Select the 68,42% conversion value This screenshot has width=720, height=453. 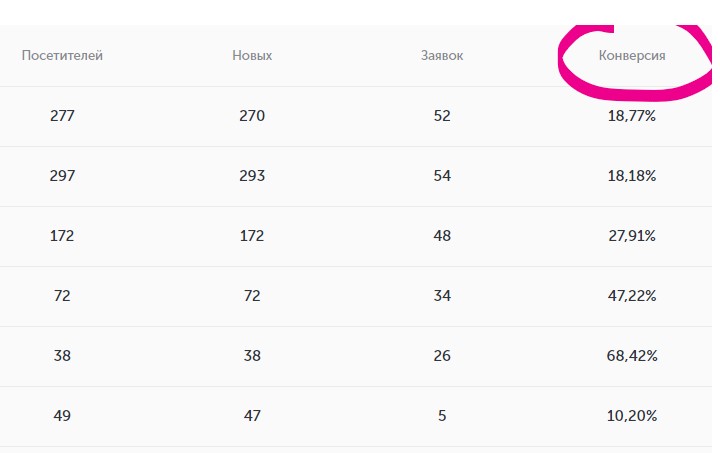point(632,356)
